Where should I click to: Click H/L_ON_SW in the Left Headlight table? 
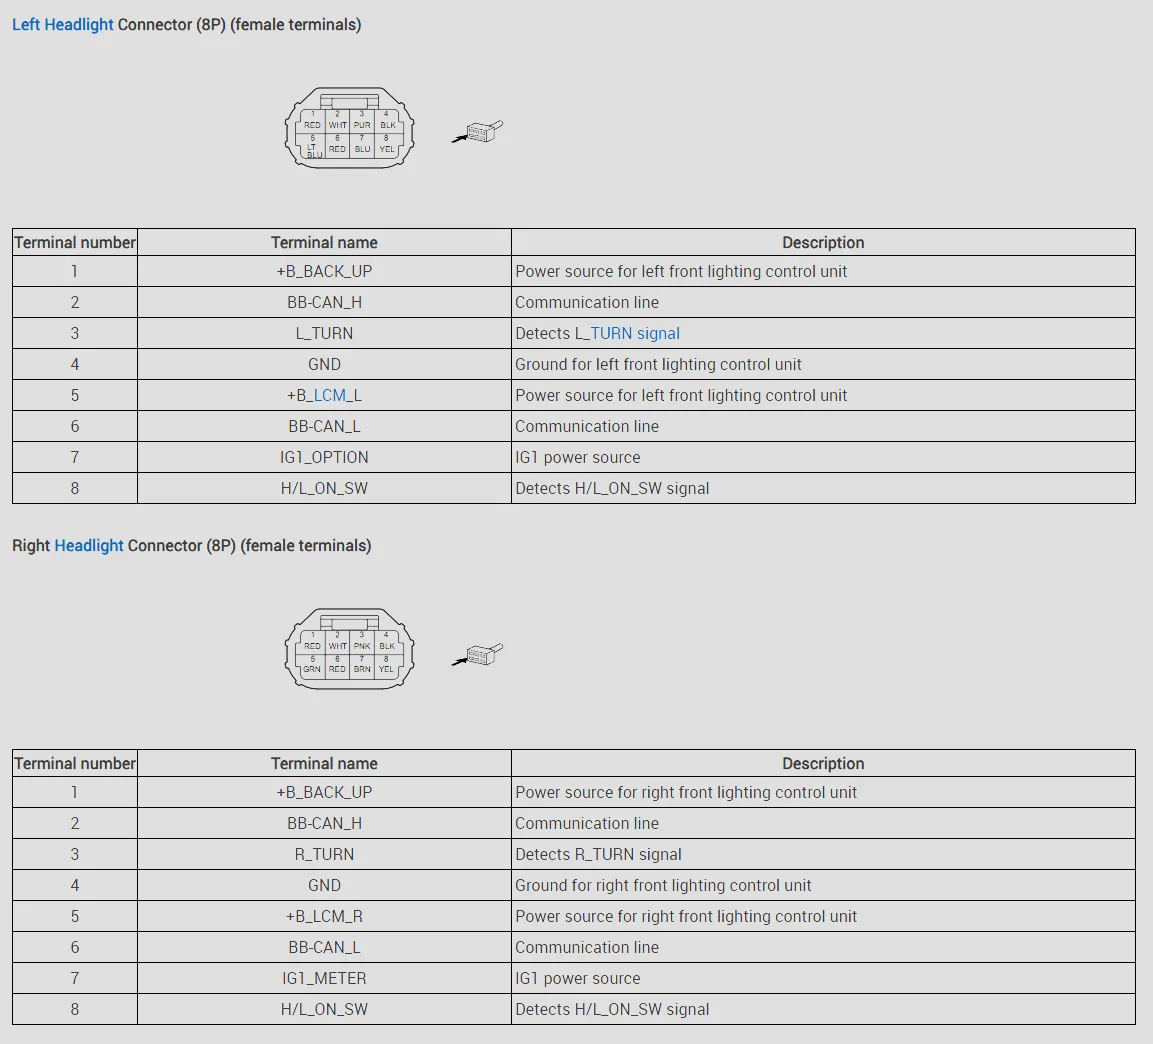point(324,488)
